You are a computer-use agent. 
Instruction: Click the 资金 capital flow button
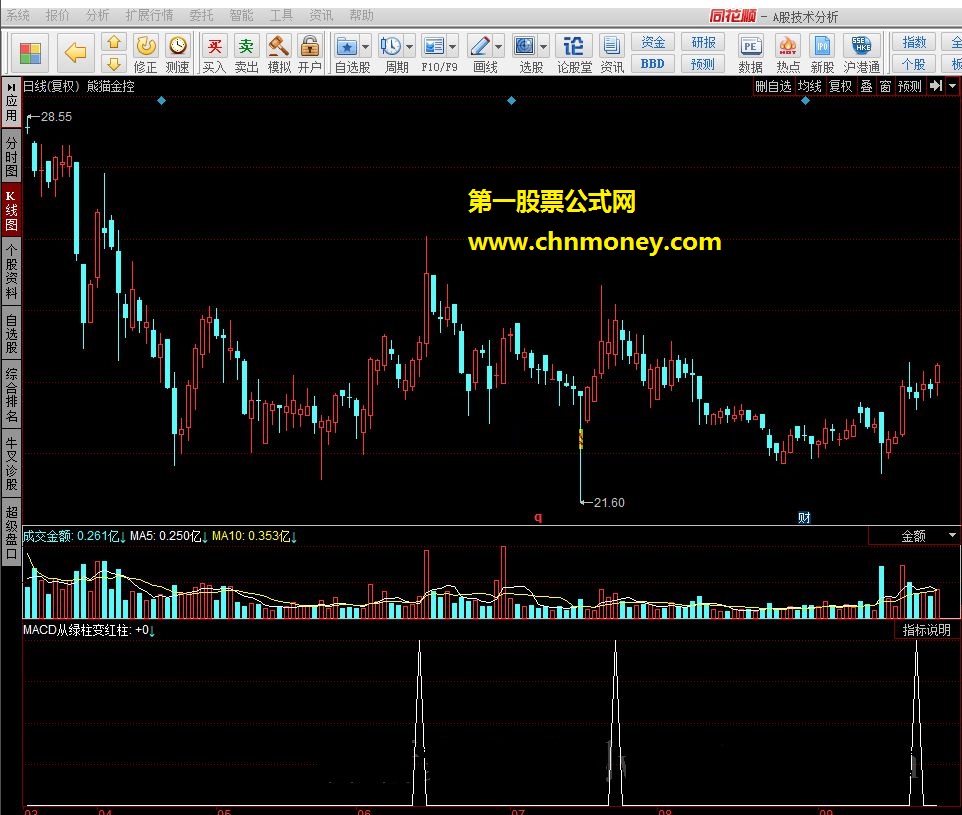pyautogui.click(x=652, y=42)
